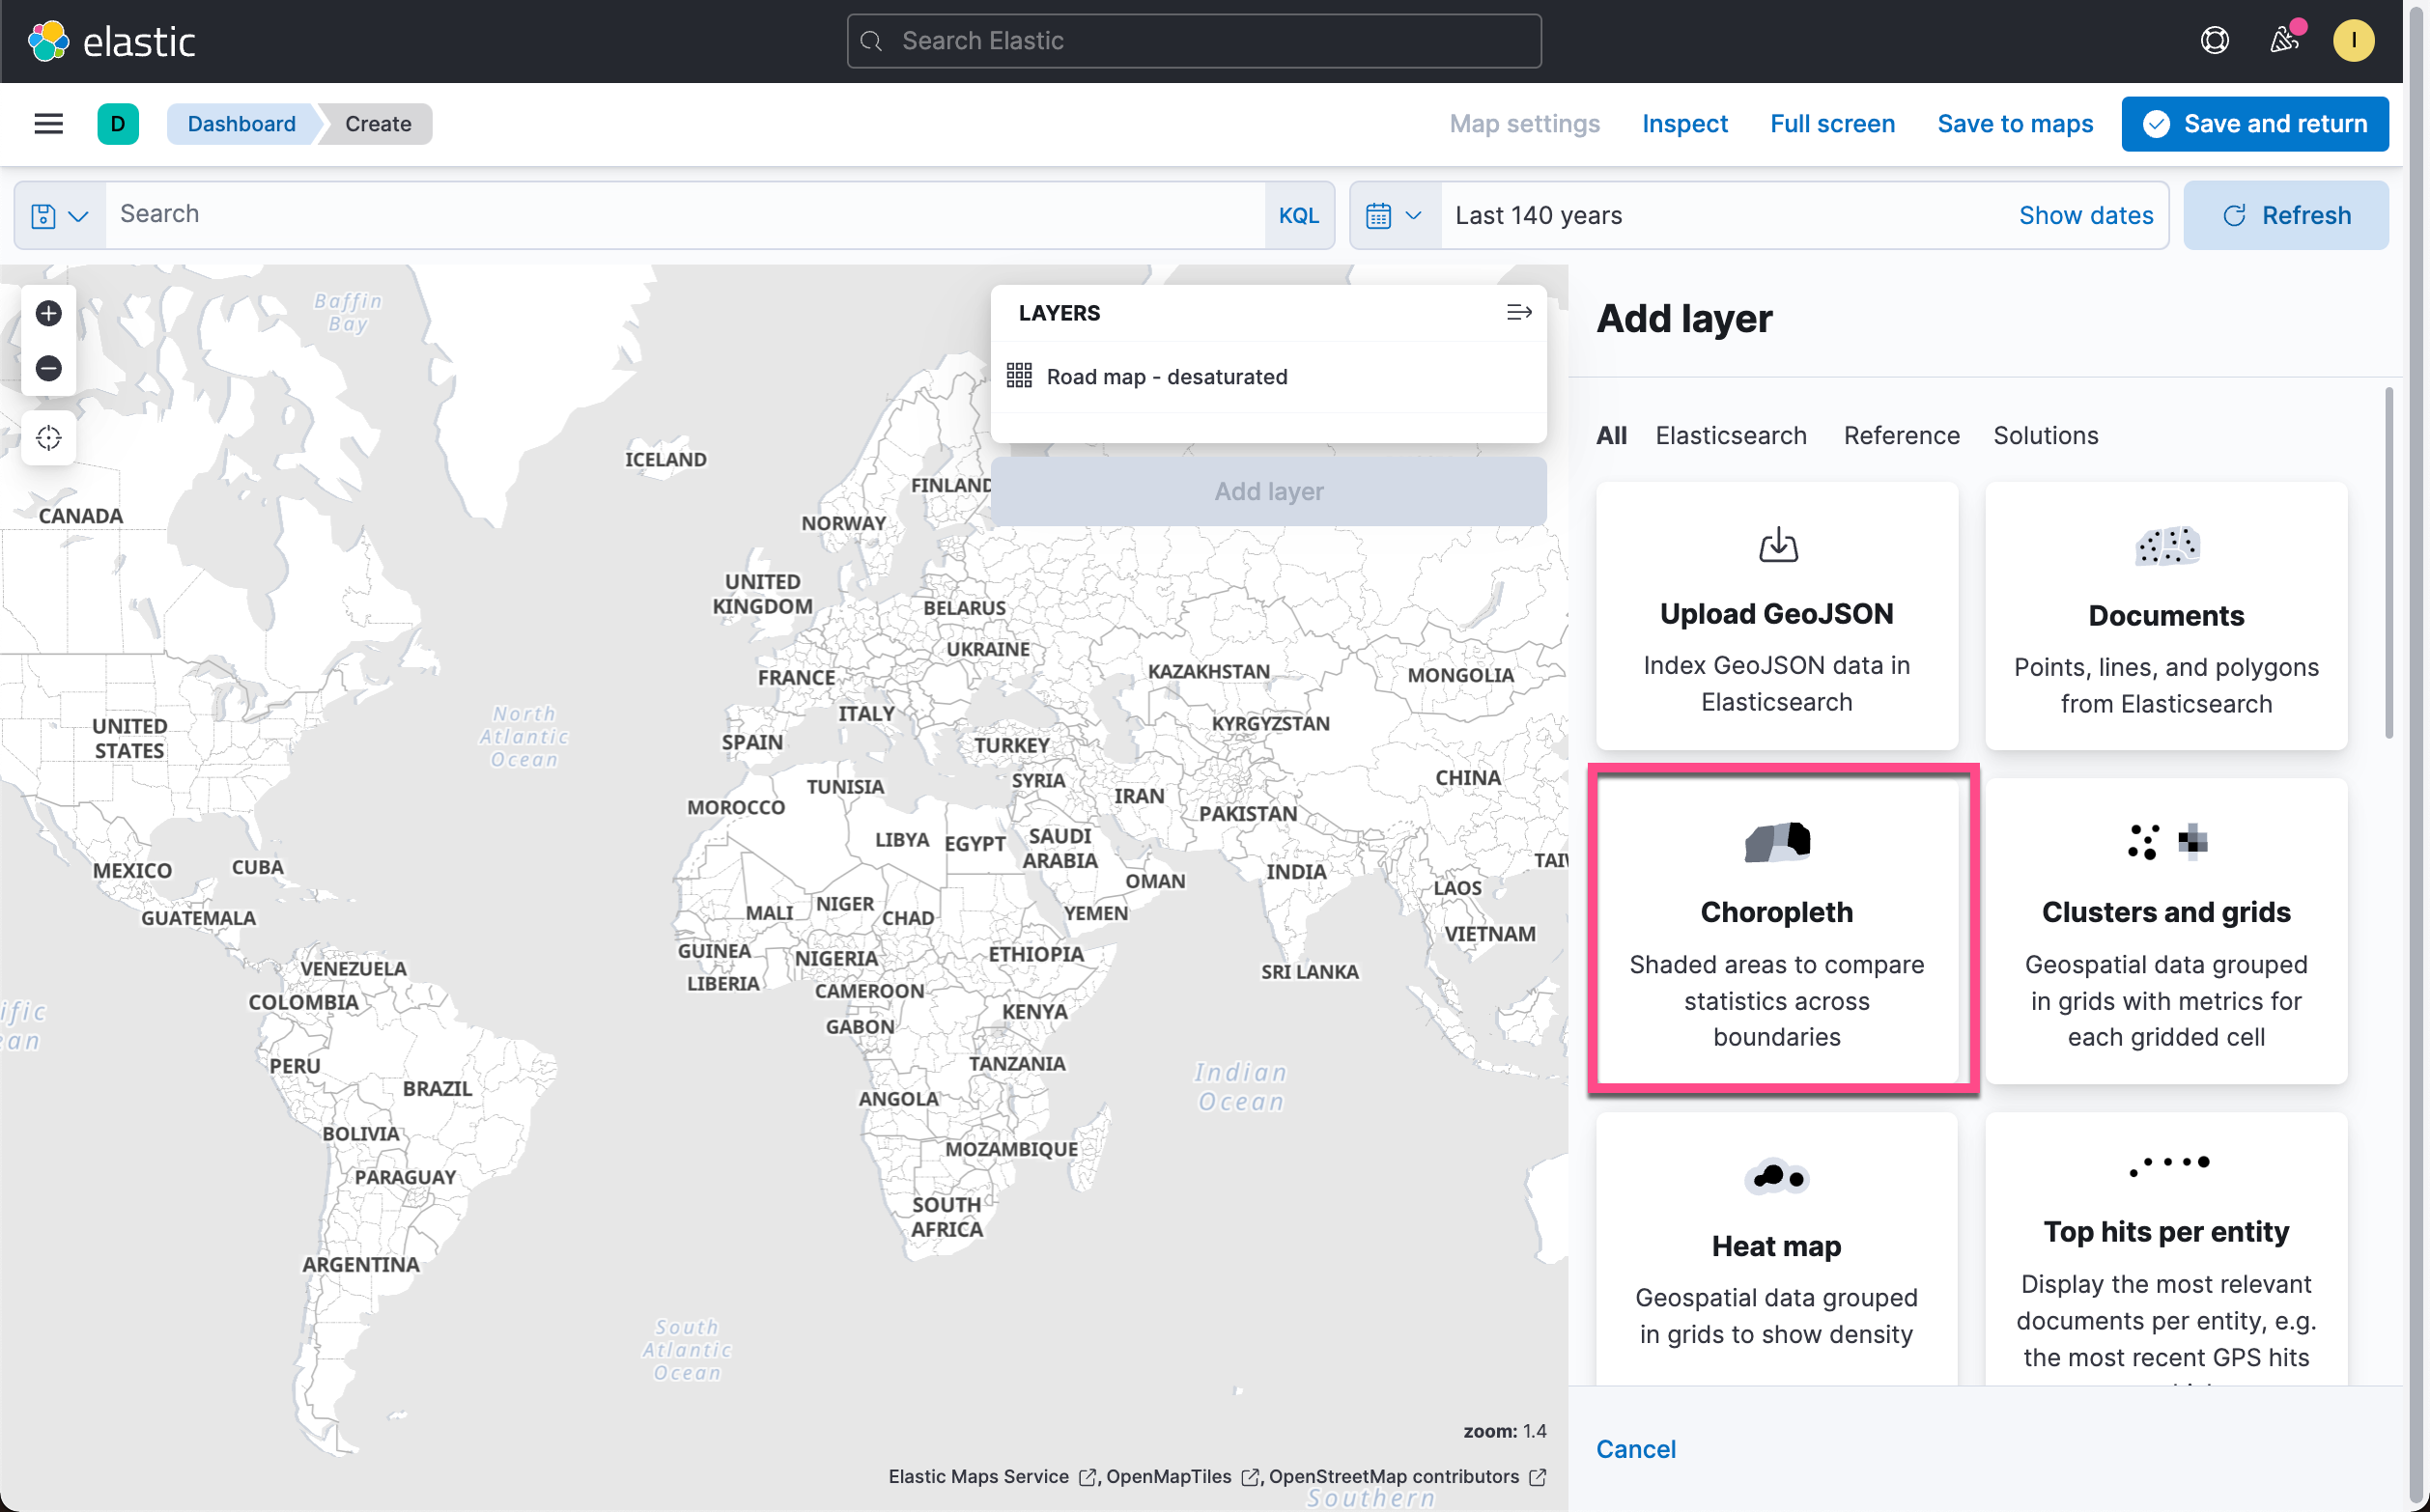Open the saved query dropdown
Screen dimensions: 2430x1512
coord(59,215)
